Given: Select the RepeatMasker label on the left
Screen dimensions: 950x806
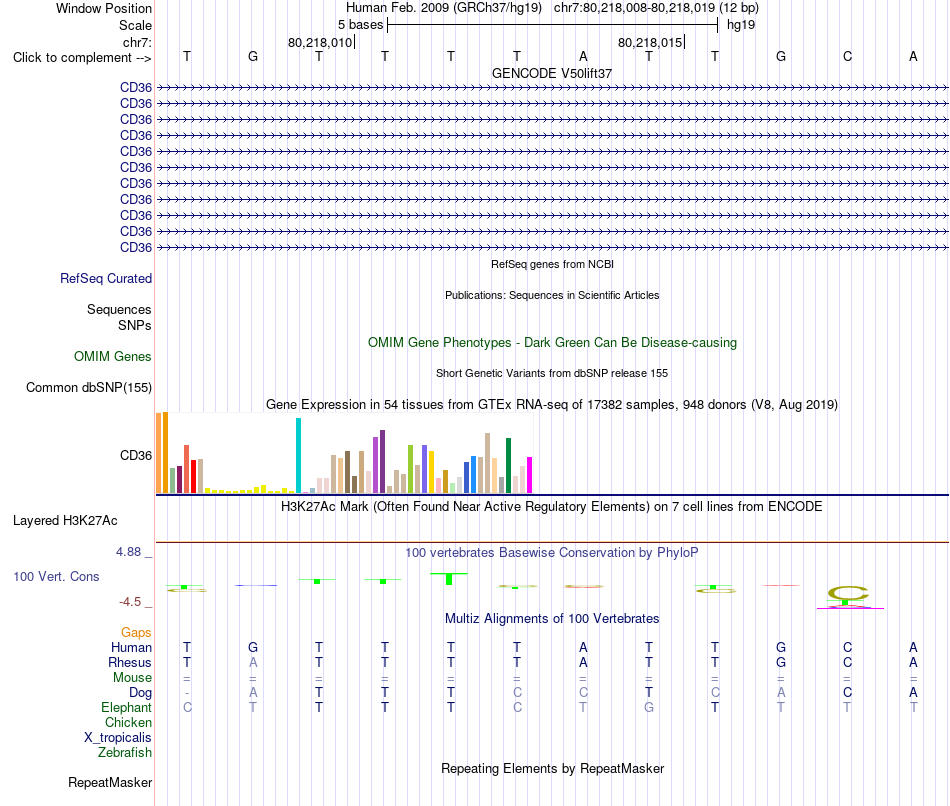Looking at the screenshot, I should (x=110, y=782).
